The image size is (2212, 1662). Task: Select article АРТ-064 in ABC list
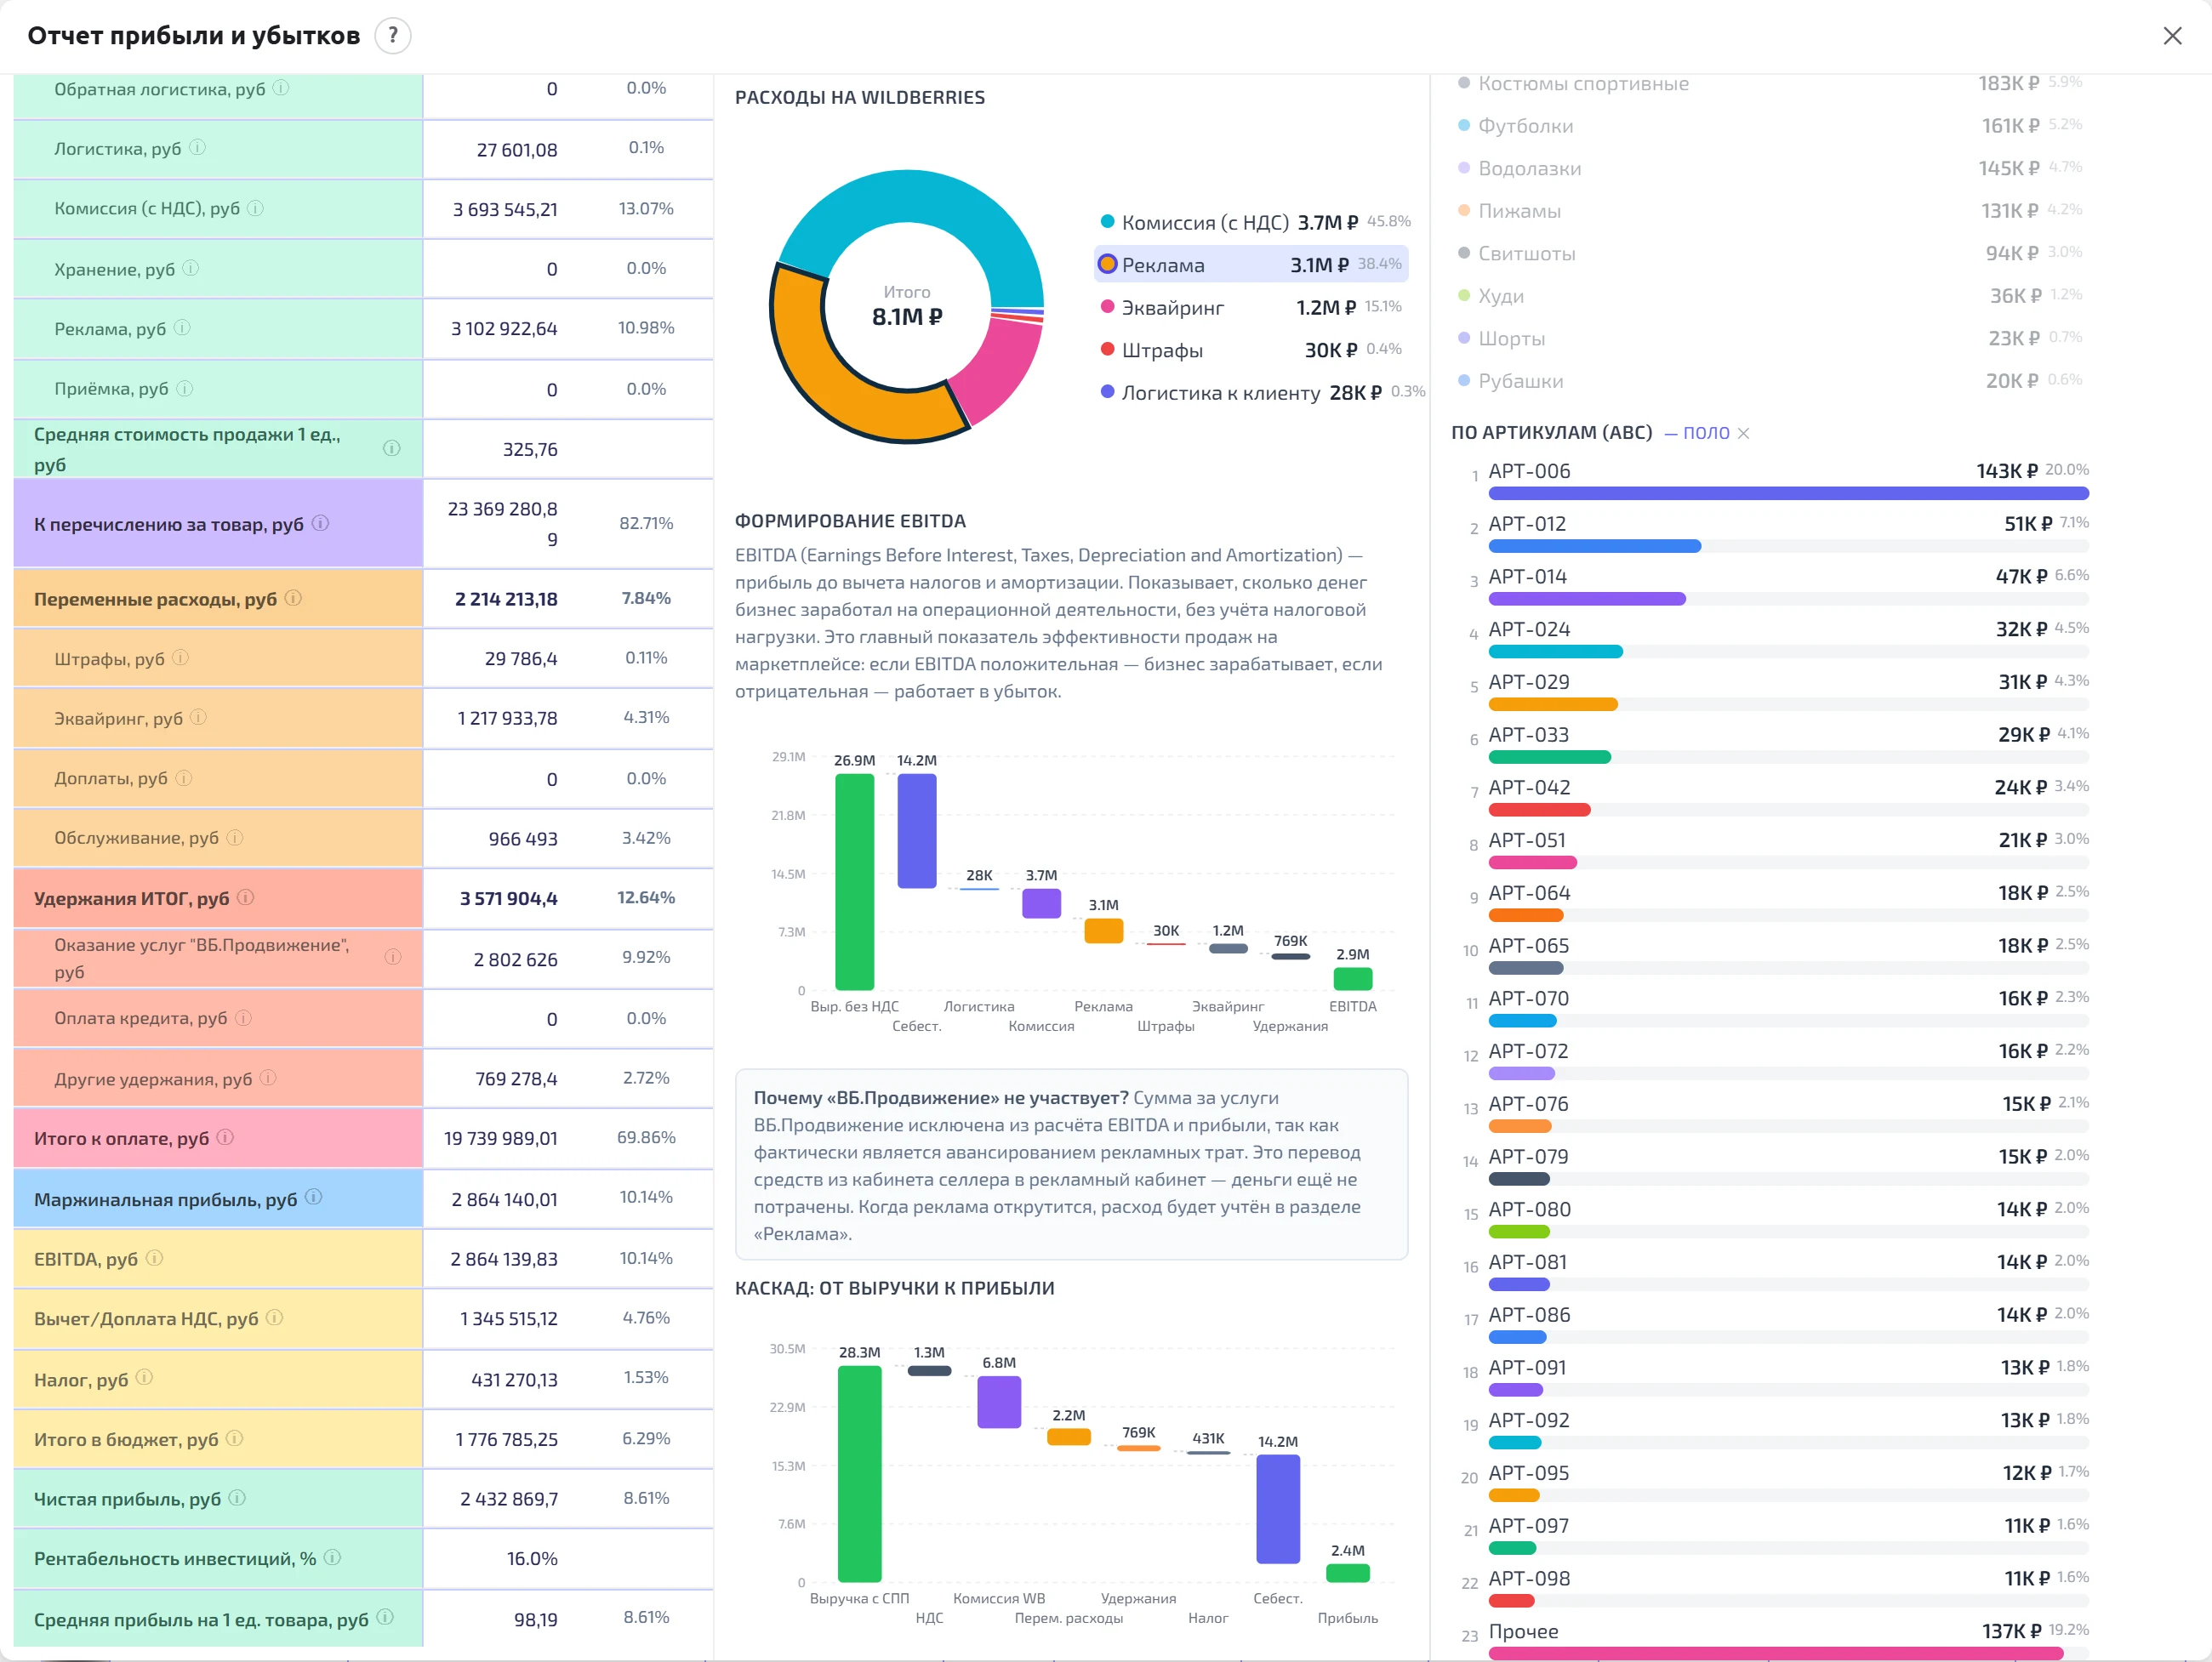[1776, 900]
